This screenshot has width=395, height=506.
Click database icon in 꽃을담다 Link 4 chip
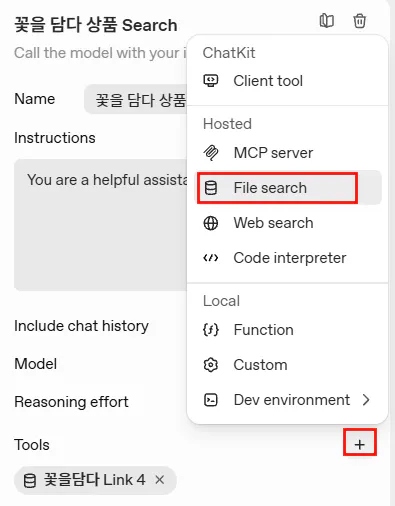point(30,481)
